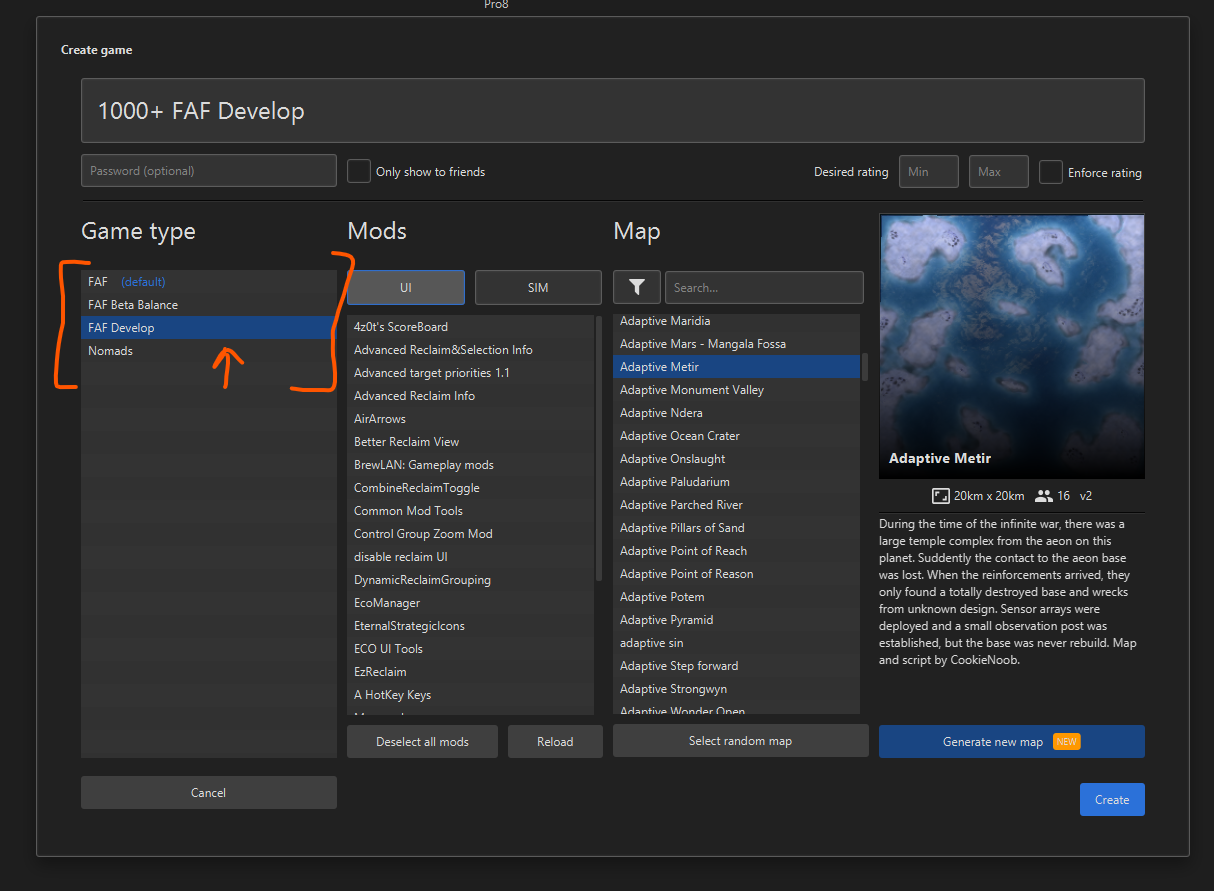The width and height of the screenshot is (1214, 891).
Task: Choose the Adaptive Maridia map
Action: click(737, 321)
